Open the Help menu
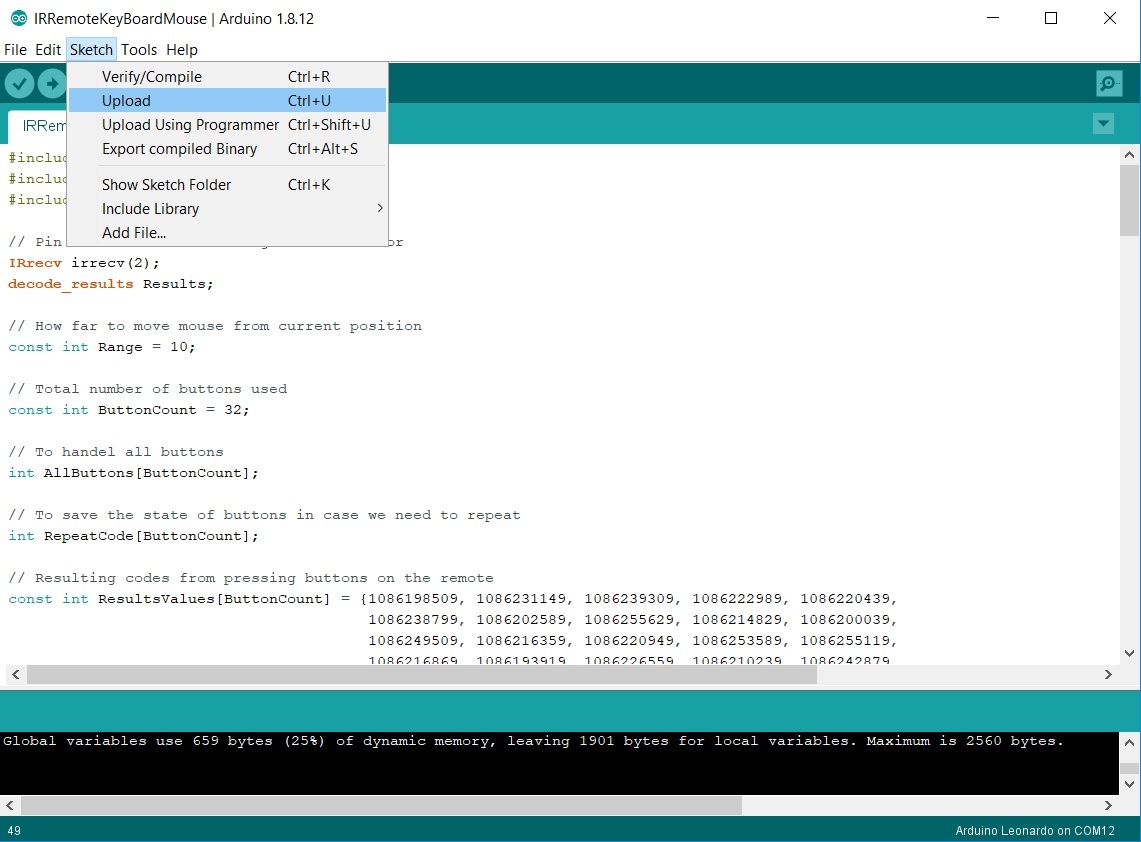 pyautogui.click(x=182, y=49)
